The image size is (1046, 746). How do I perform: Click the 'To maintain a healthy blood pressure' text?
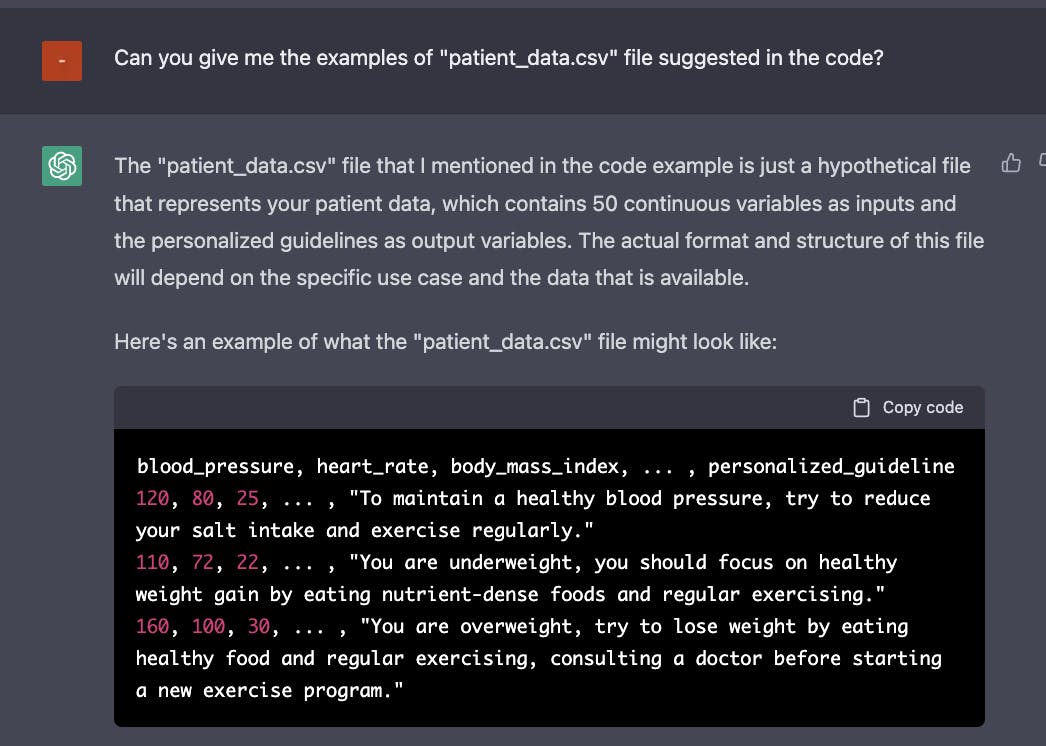pos(560,498)
